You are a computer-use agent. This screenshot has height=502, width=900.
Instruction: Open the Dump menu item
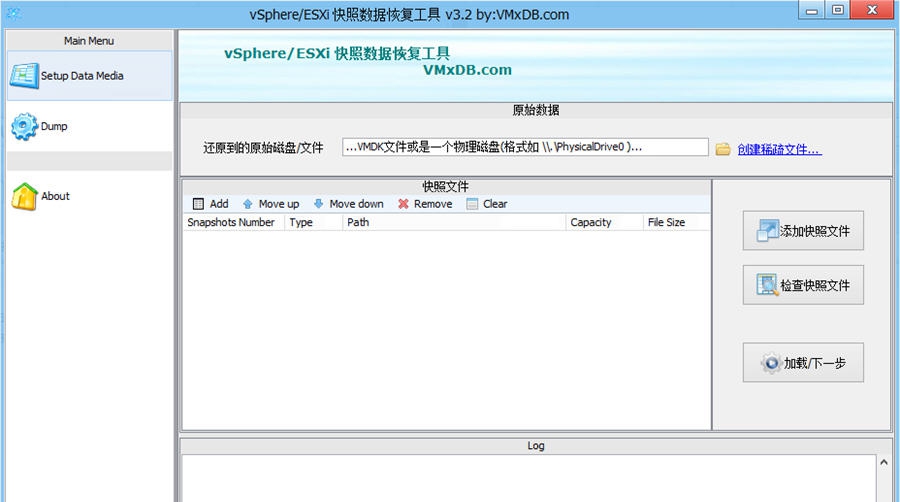[89, 126]
